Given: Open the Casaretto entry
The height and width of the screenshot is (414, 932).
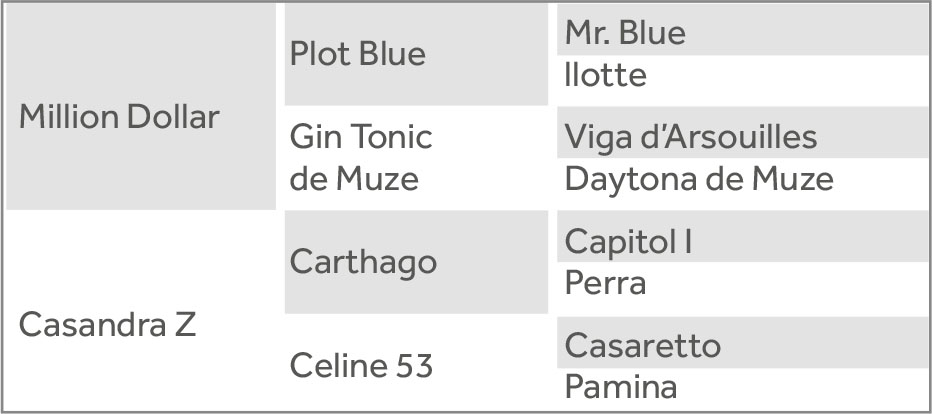Looking at the screenshot, I should click(x=742, y=342).
